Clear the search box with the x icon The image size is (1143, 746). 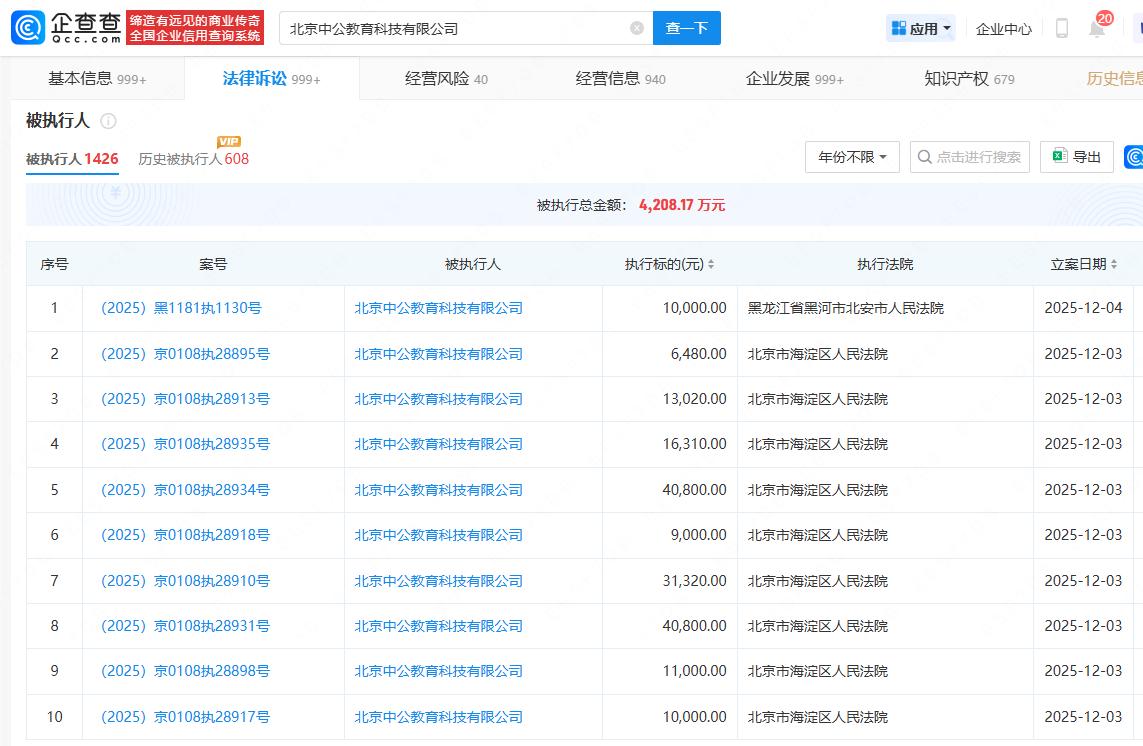[634, 28]
